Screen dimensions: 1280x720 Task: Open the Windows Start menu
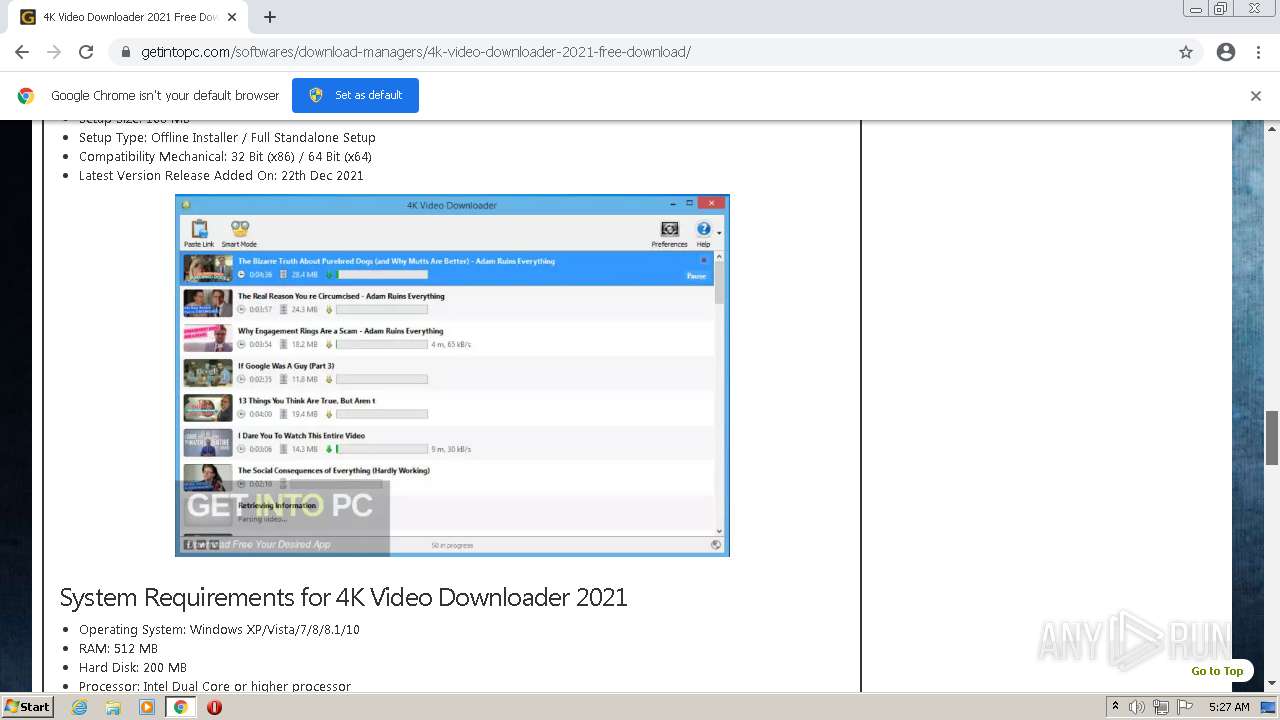tap(27, 707)
